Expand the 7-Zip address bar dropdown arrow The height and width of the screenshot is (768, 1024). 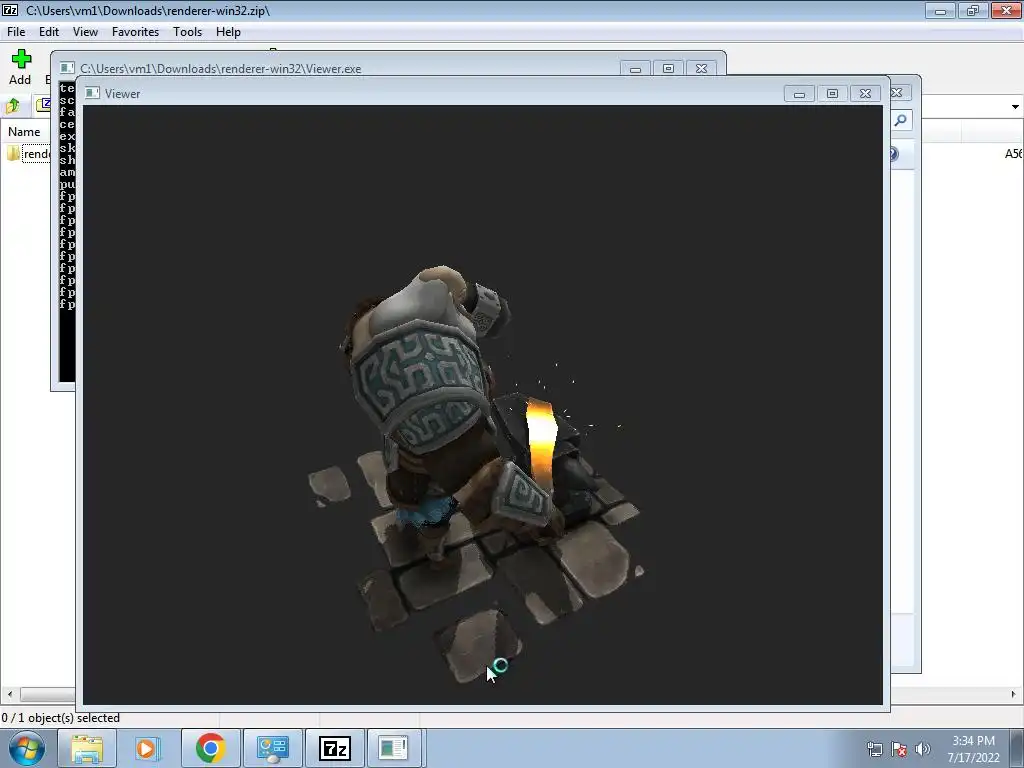[x=1015, y=106]
